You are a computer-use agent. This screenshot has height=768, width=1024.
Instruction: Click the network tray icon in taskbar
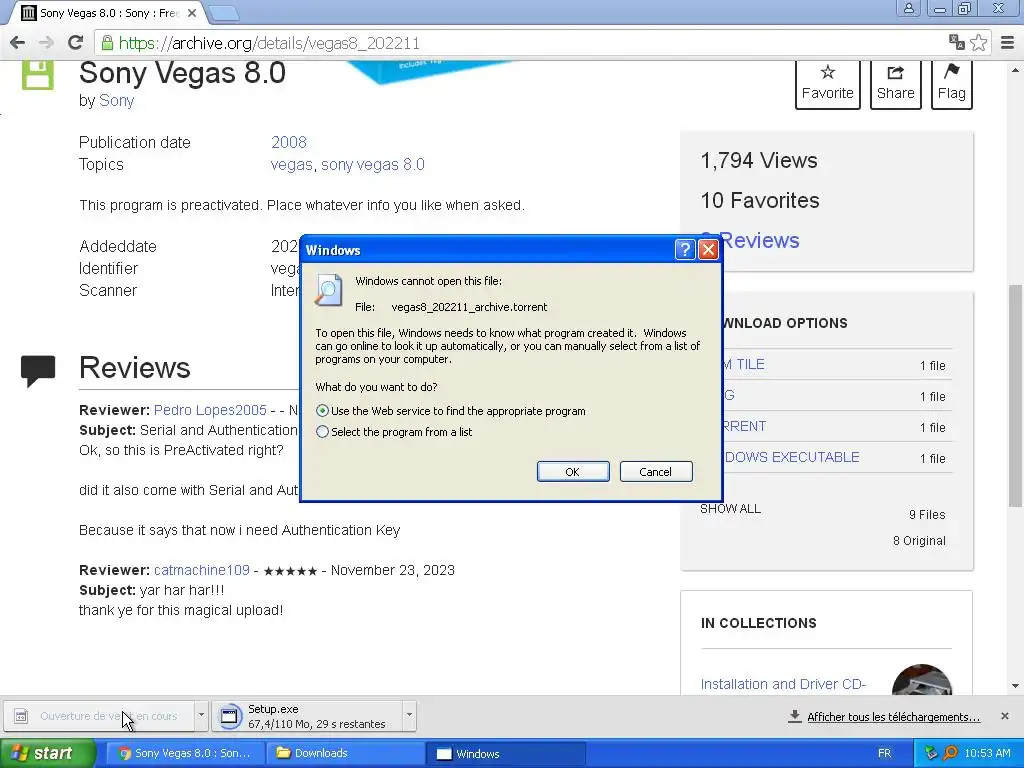pos(931,753)
